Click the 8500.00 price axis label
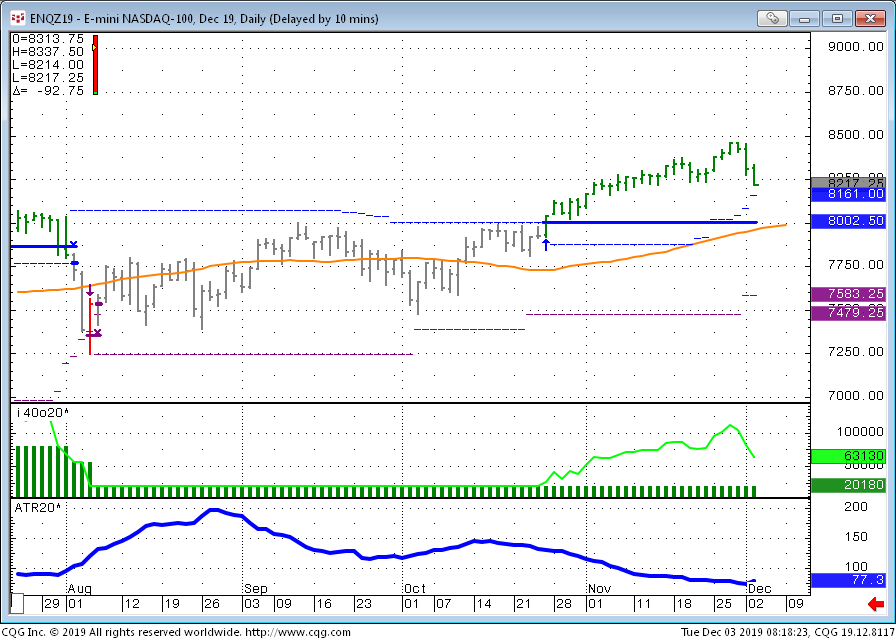The image size is (896, 640). pyautogui.click(x=856, y=135)
